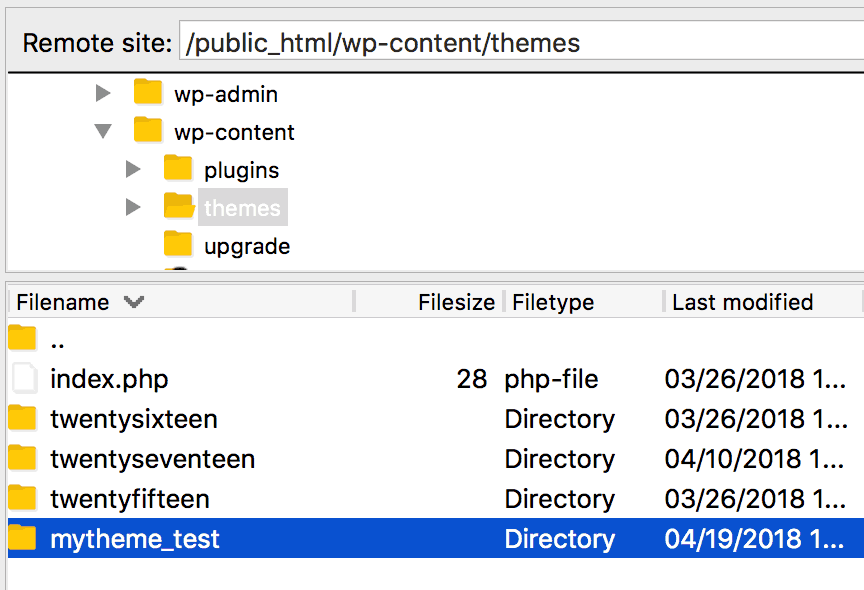Click the twentysixteen folder icon

coord(22,418)
